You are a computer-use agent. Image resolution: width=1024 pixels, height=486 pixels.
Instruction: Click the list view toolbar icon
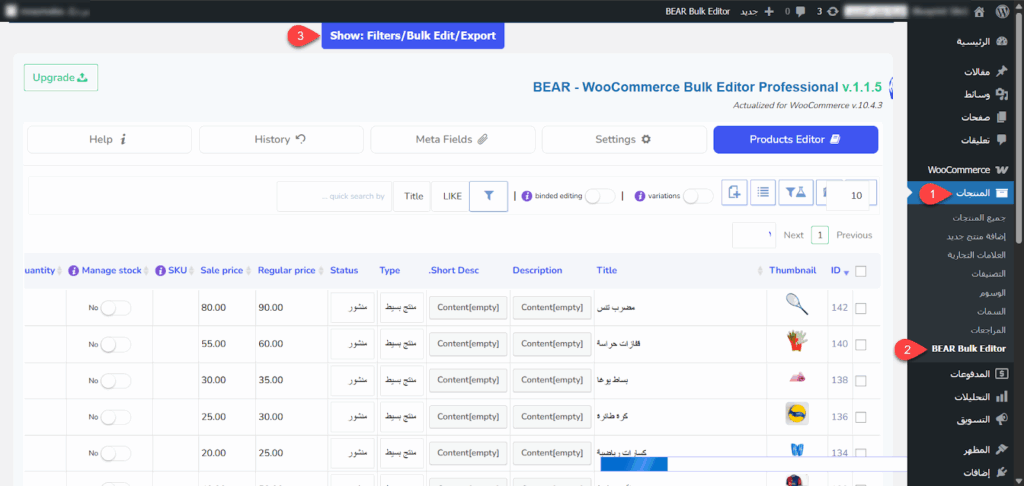click(x=763, y=194)
